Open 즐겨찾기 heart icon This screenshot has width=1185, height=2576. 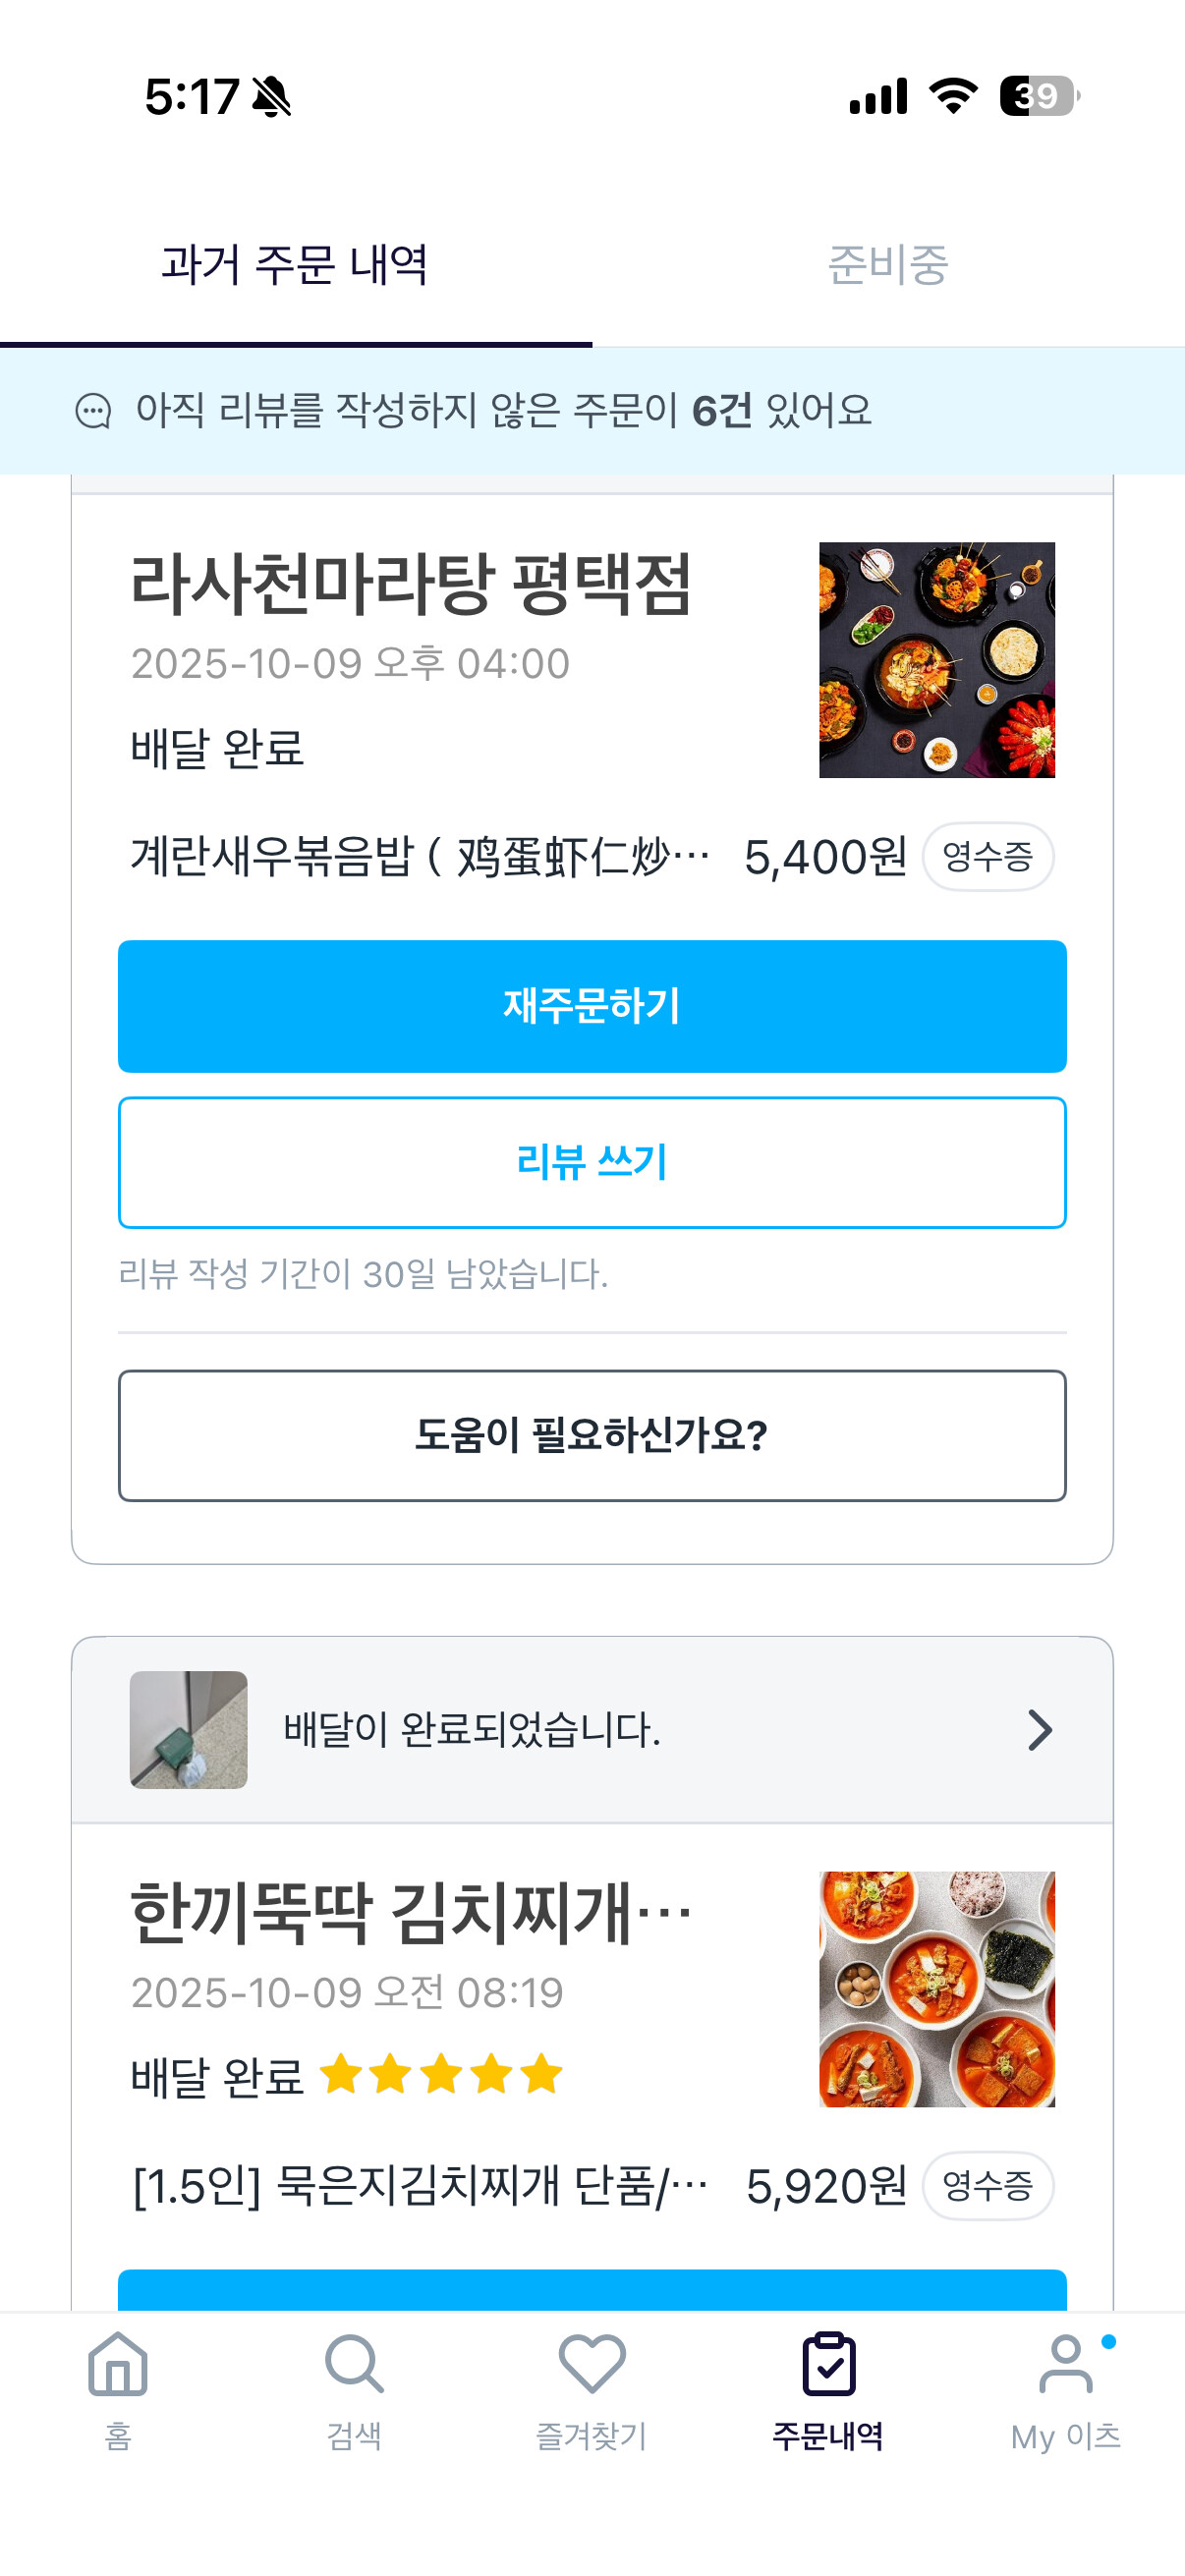click(x=592, y=2364)
